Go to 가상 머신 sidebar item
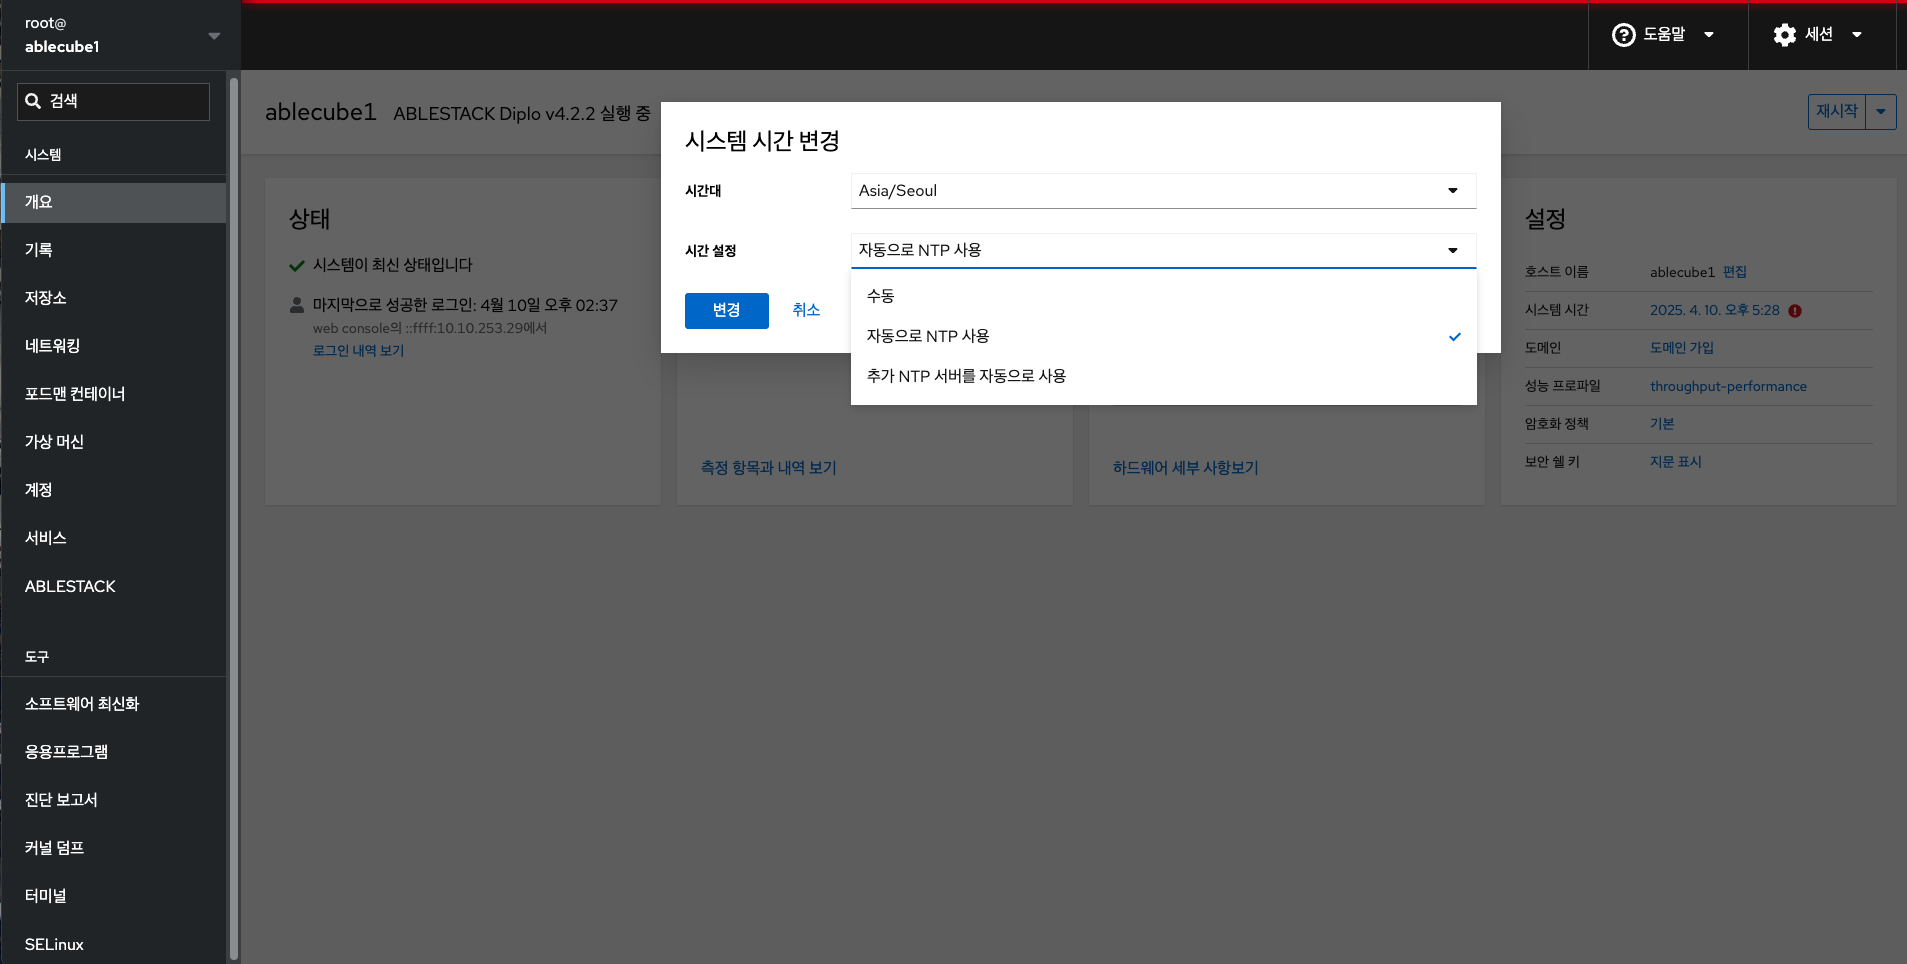This screenshot has width=1907, height=964. pos(55,442)
